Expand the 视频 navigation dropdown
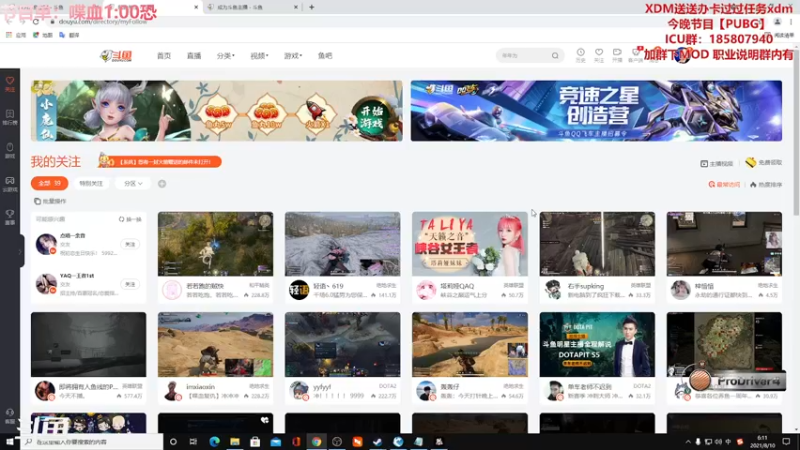Image resolution: width=800 pixels, height=450 pixels. click(x=259, y=56)
